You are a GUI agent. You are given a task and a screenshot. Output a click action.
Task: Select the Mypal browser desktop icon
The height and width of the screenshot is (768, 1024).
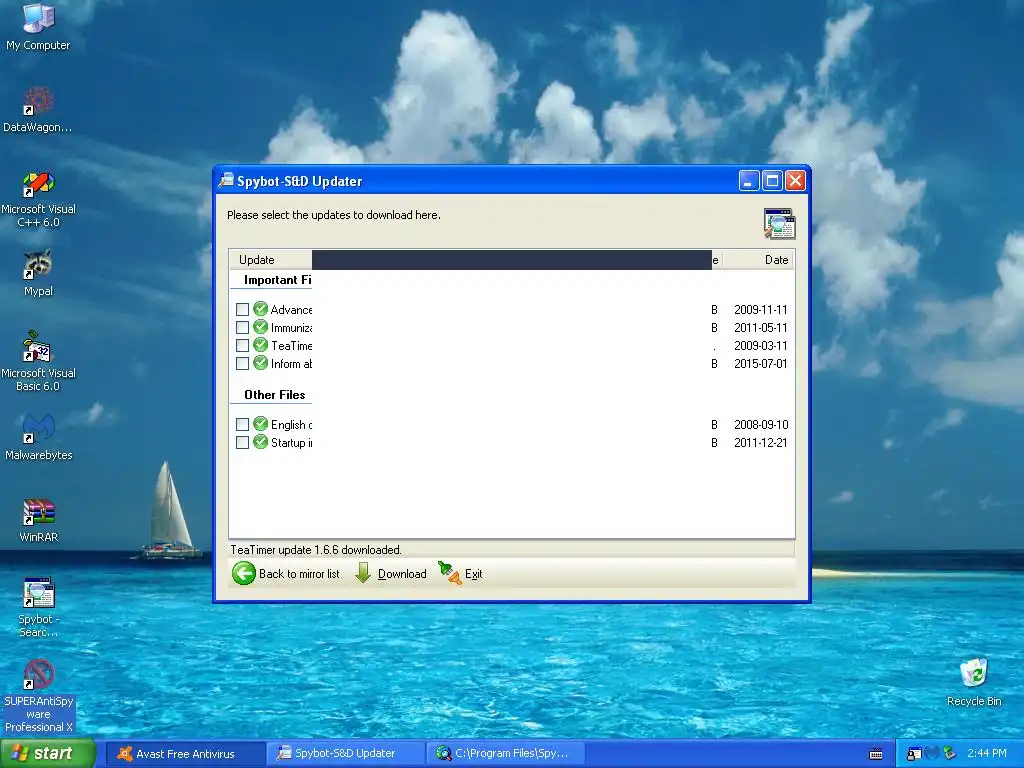pyautogui.click(x=38, y=272)
